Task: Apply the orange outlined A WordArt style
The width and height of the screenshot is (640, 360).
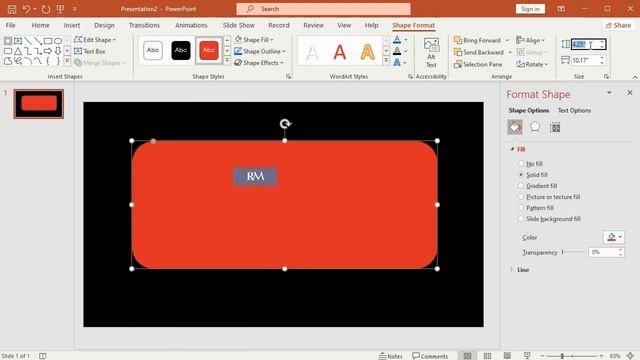Action: [367, 52]
